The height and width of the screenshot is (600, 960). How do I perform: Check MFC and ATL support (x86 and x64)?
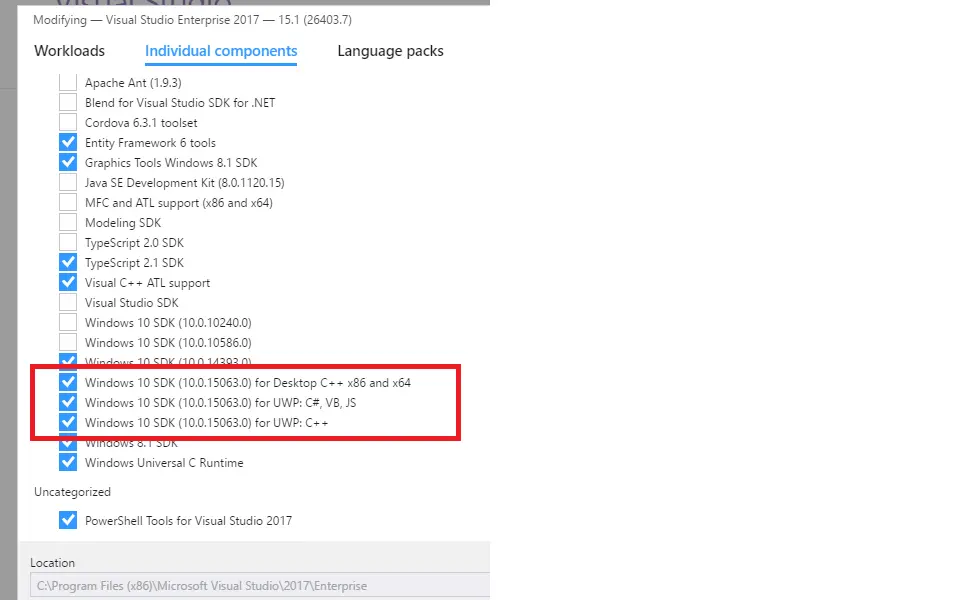click(x=68, y=203)
